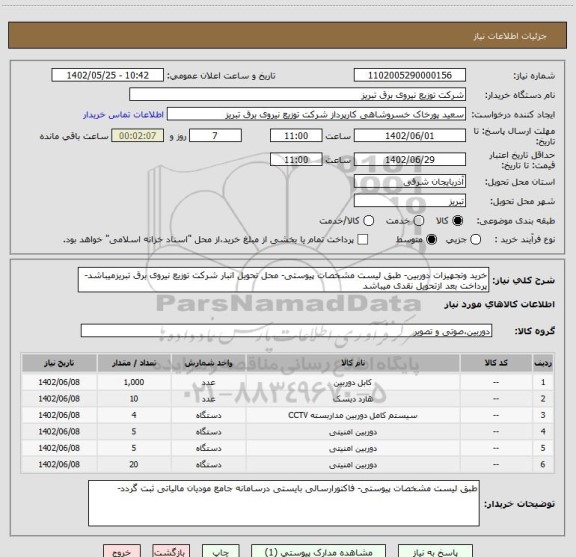Click the توضیحات خریدار notes box
576x557 pixels.
point(284,503)
